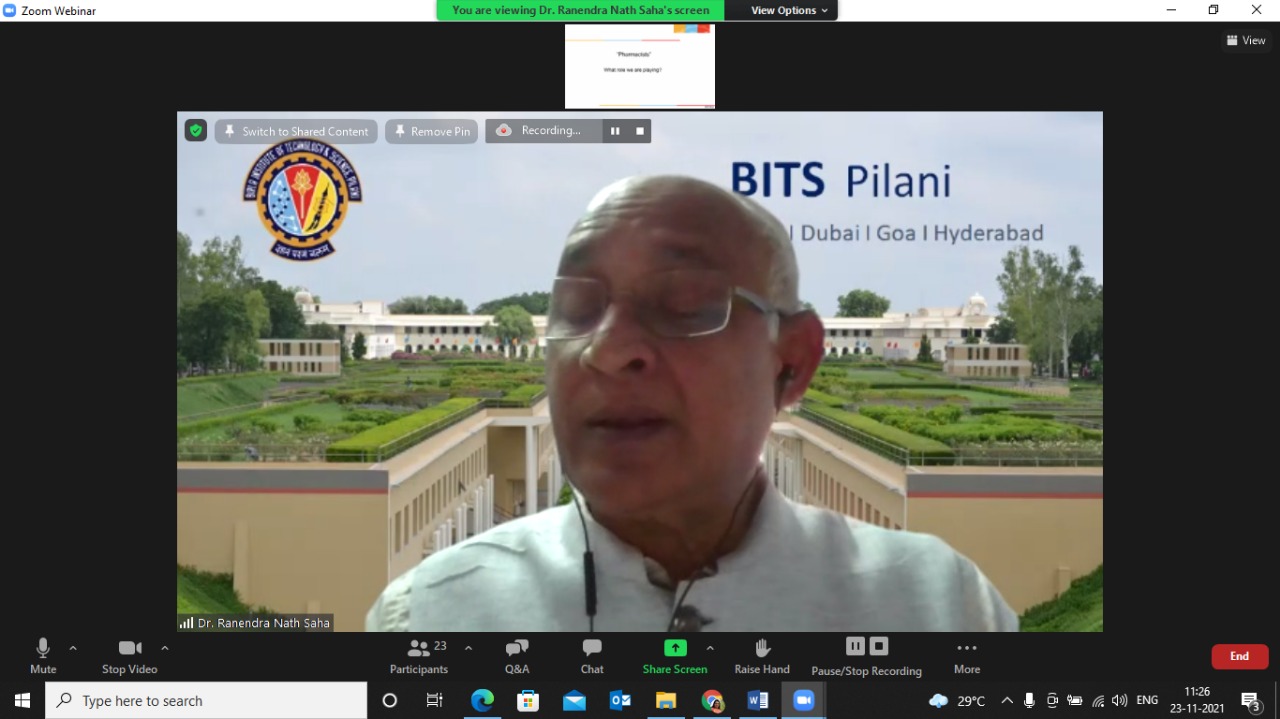The image size is (1280, 719).
Task: Select the shared screen thumbnail
Action: tap(640, 66)
